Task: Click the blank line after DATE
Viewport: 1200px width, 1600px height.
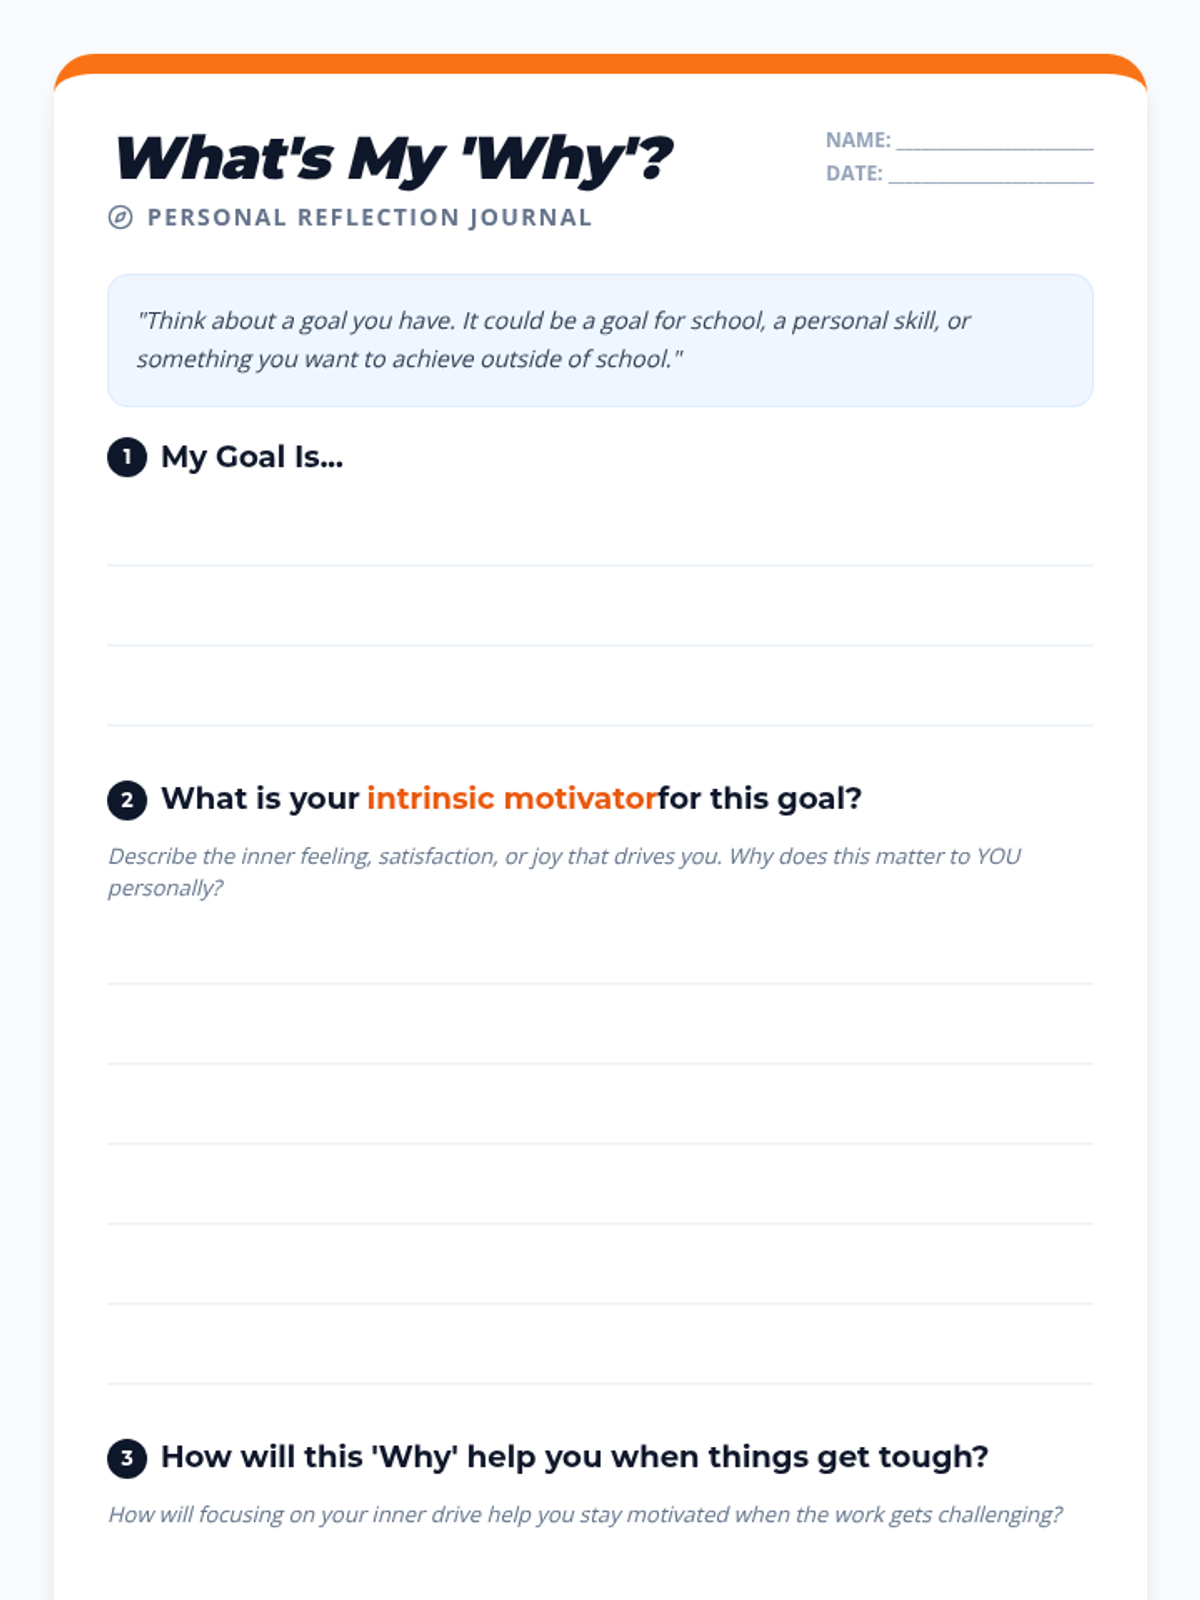Action: pos(990,175)
